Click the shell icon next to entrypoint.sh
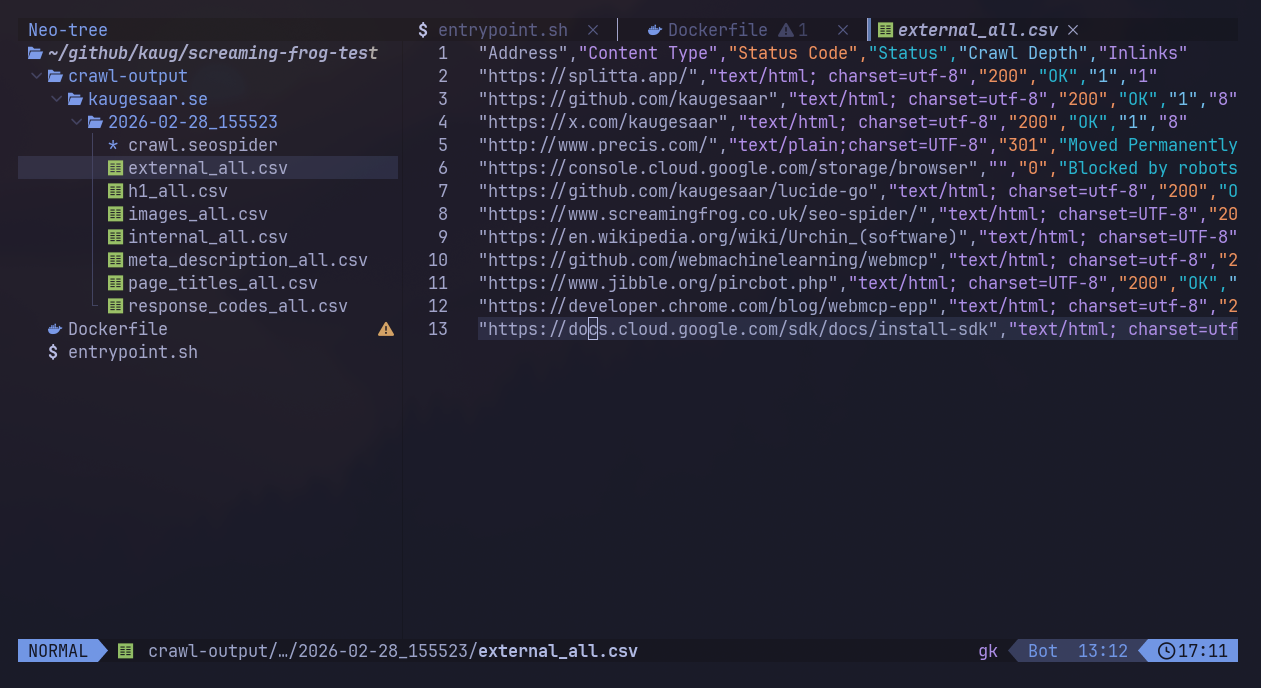Image resolution: width=1261 pixels, height=688 pixels. (52, 352)
